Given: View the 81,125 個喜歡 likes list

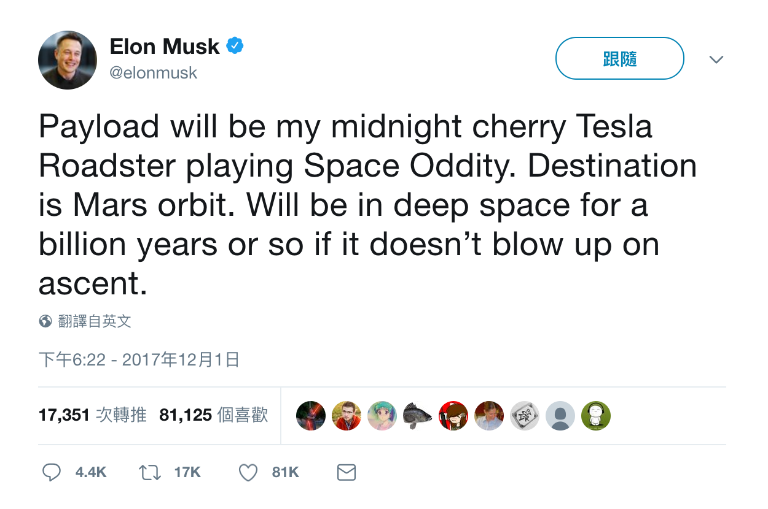Looking at the screenshot, I should pyautogui.click(x=213, y=415).
